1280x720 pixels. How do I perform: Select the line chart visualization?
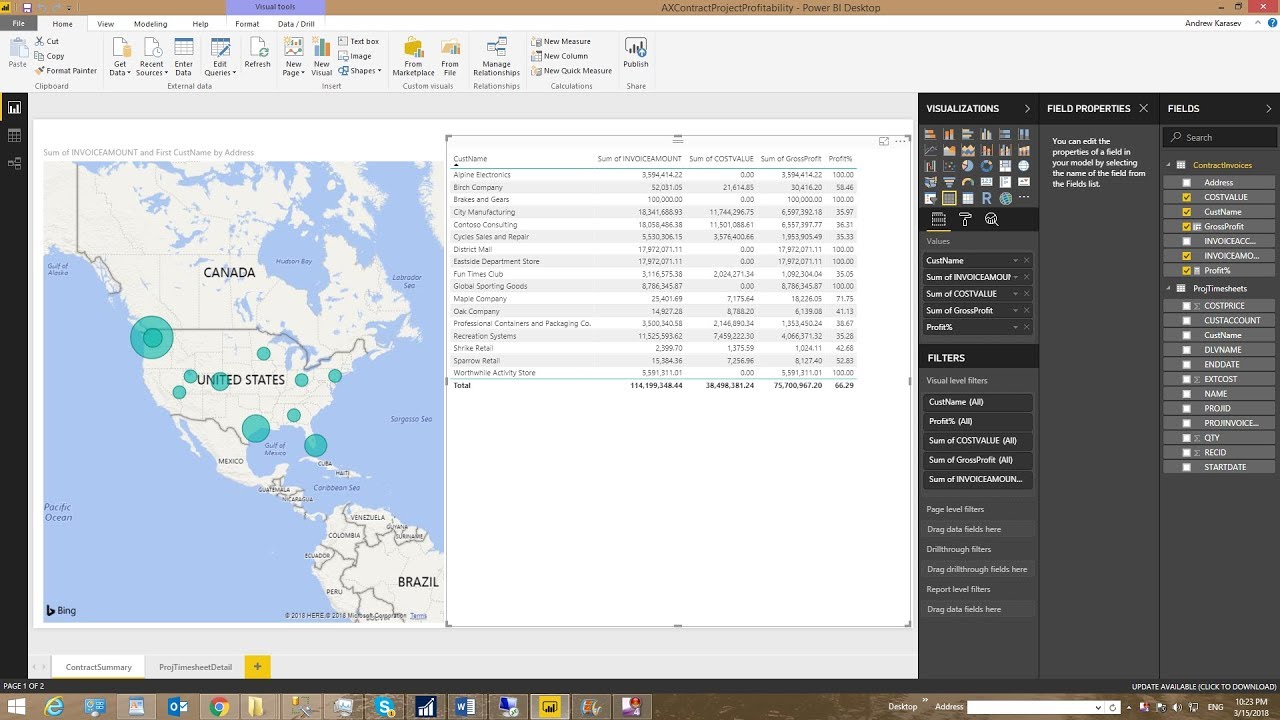[930, 150]
